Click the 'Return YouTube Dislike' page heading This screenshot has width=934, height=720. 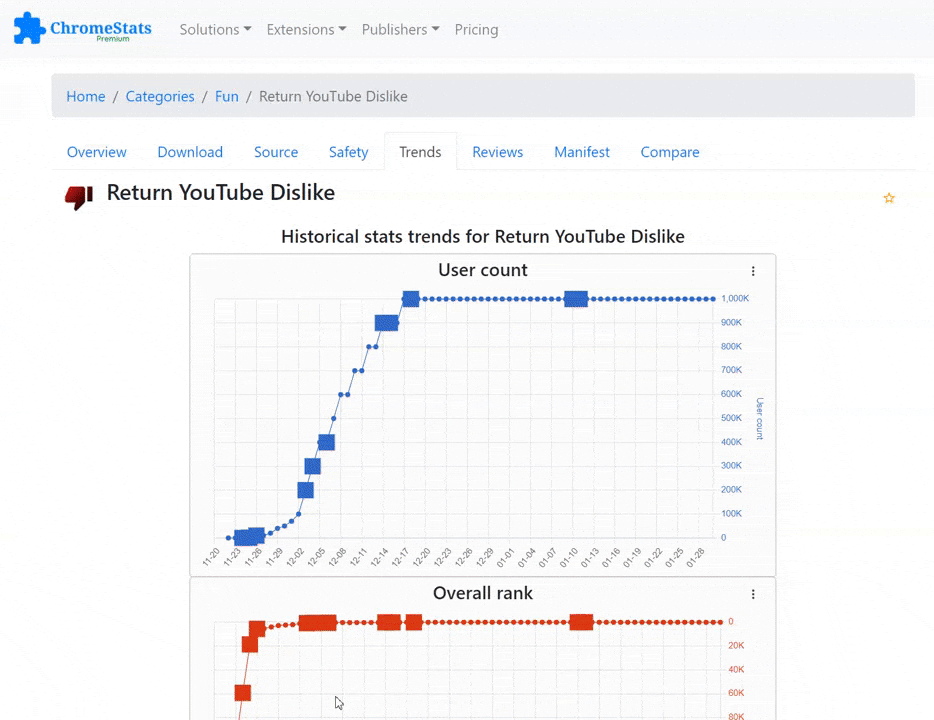pos(220,192)
